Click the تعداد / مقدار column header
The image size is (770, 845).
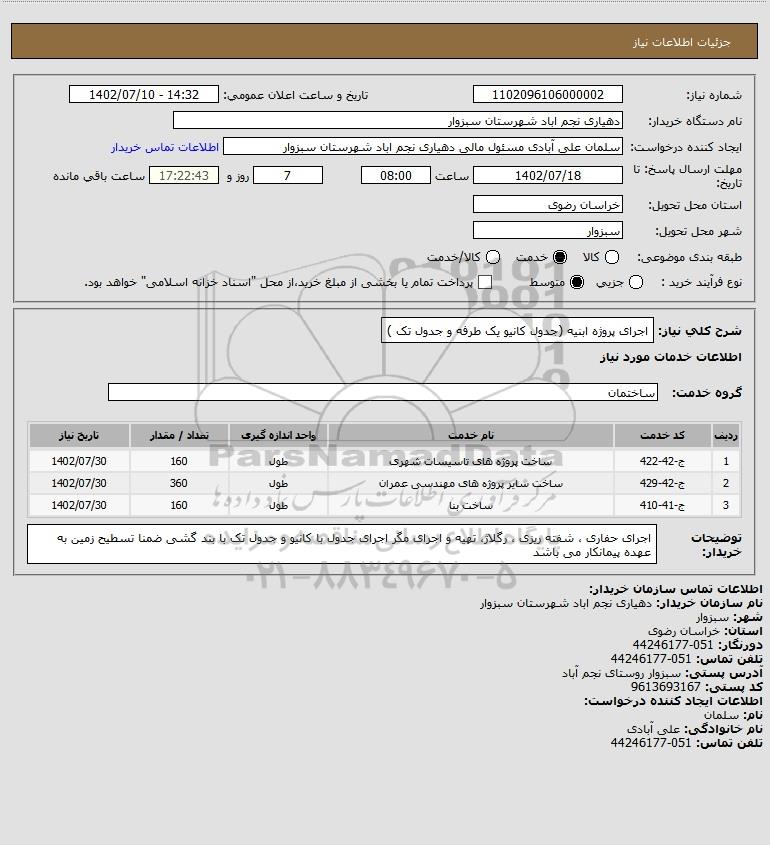coord(179,435)
